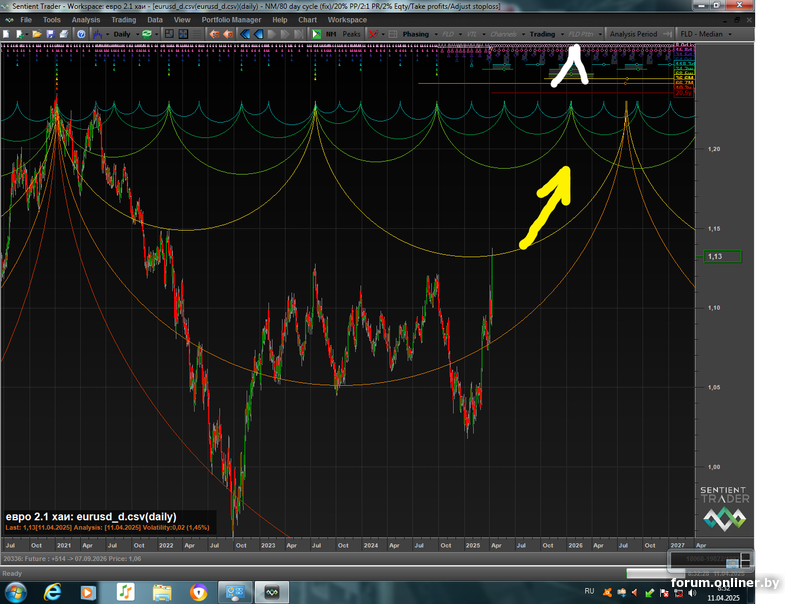Expand the FLD - Median dropdown
The image size is (800, 604).
(x=730, y=35)
